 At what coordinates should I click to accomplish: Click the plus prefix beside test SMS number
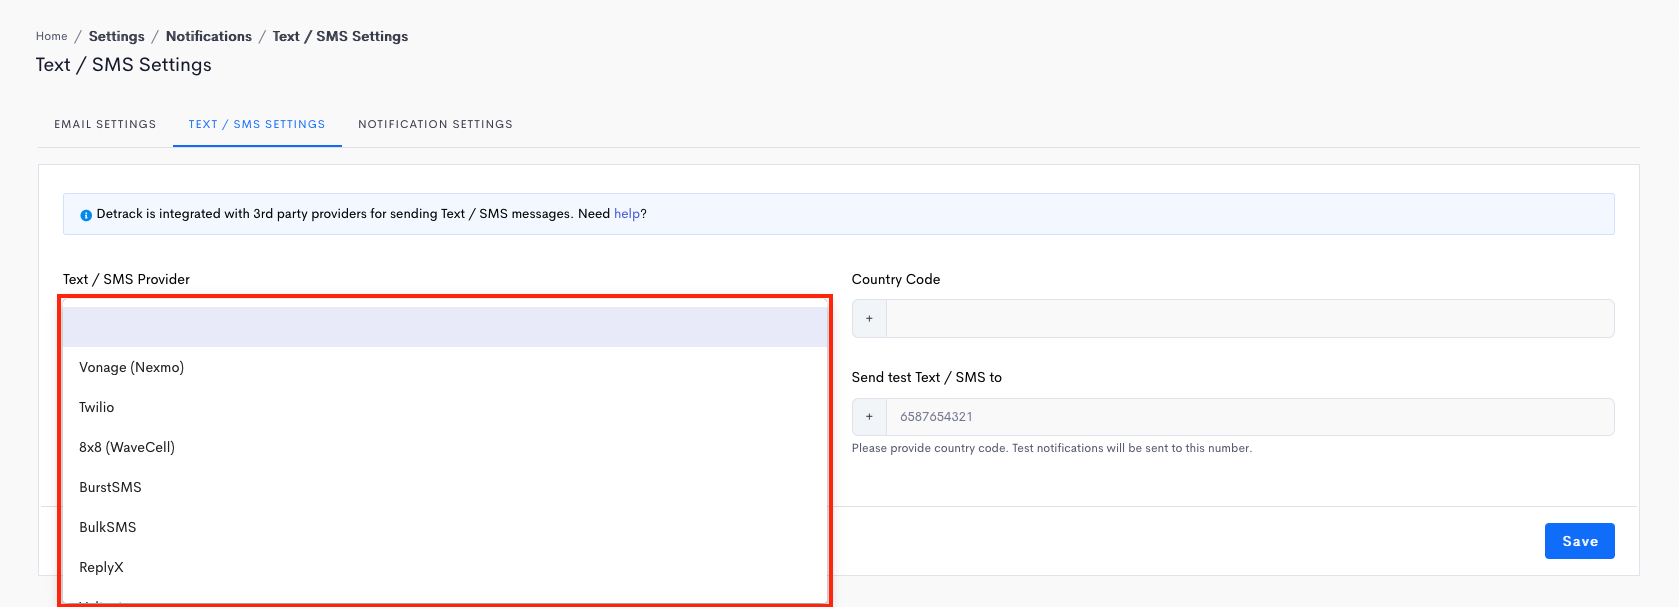coord(869,417)
